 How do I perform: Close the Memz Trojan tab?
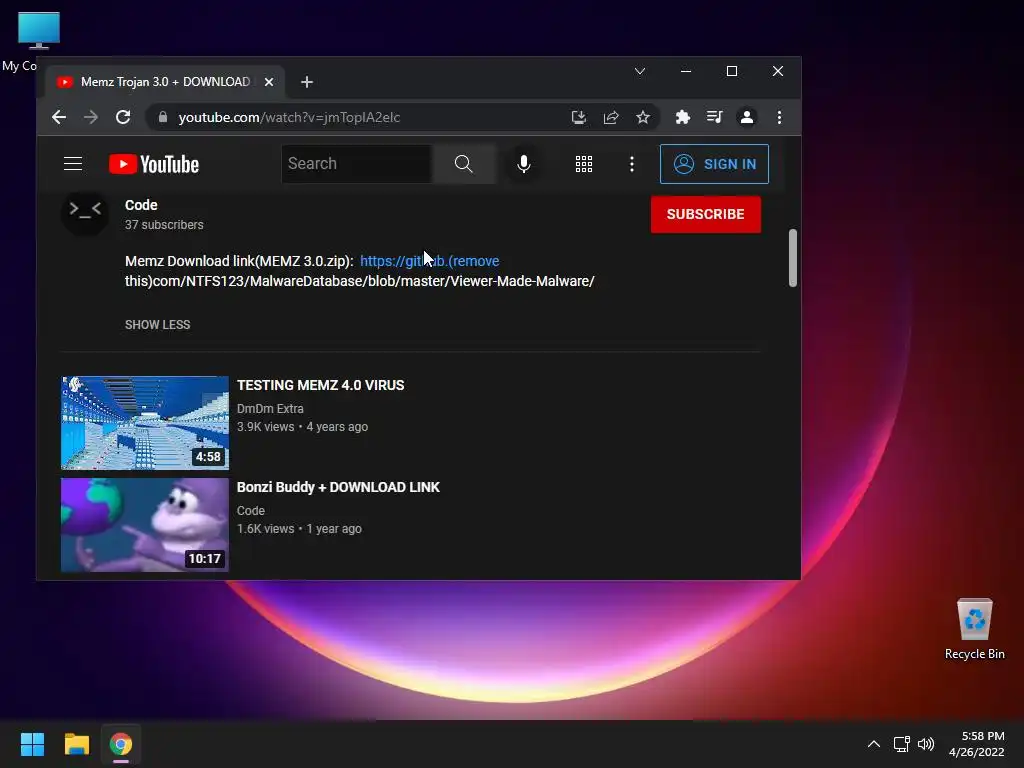tap(269, 82)
